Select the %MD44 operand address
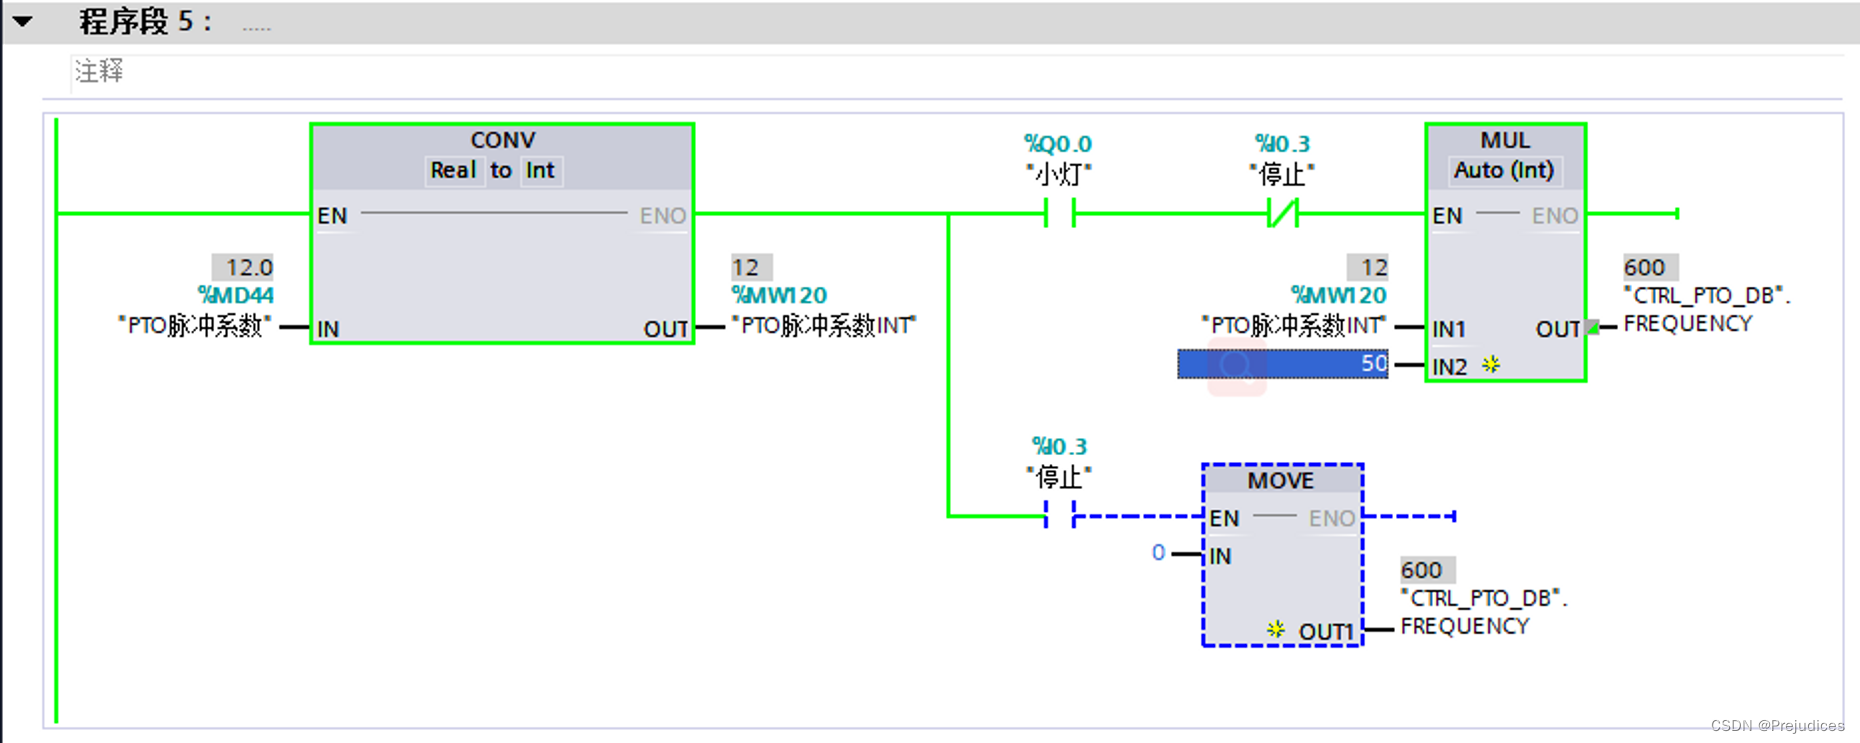 236,295
